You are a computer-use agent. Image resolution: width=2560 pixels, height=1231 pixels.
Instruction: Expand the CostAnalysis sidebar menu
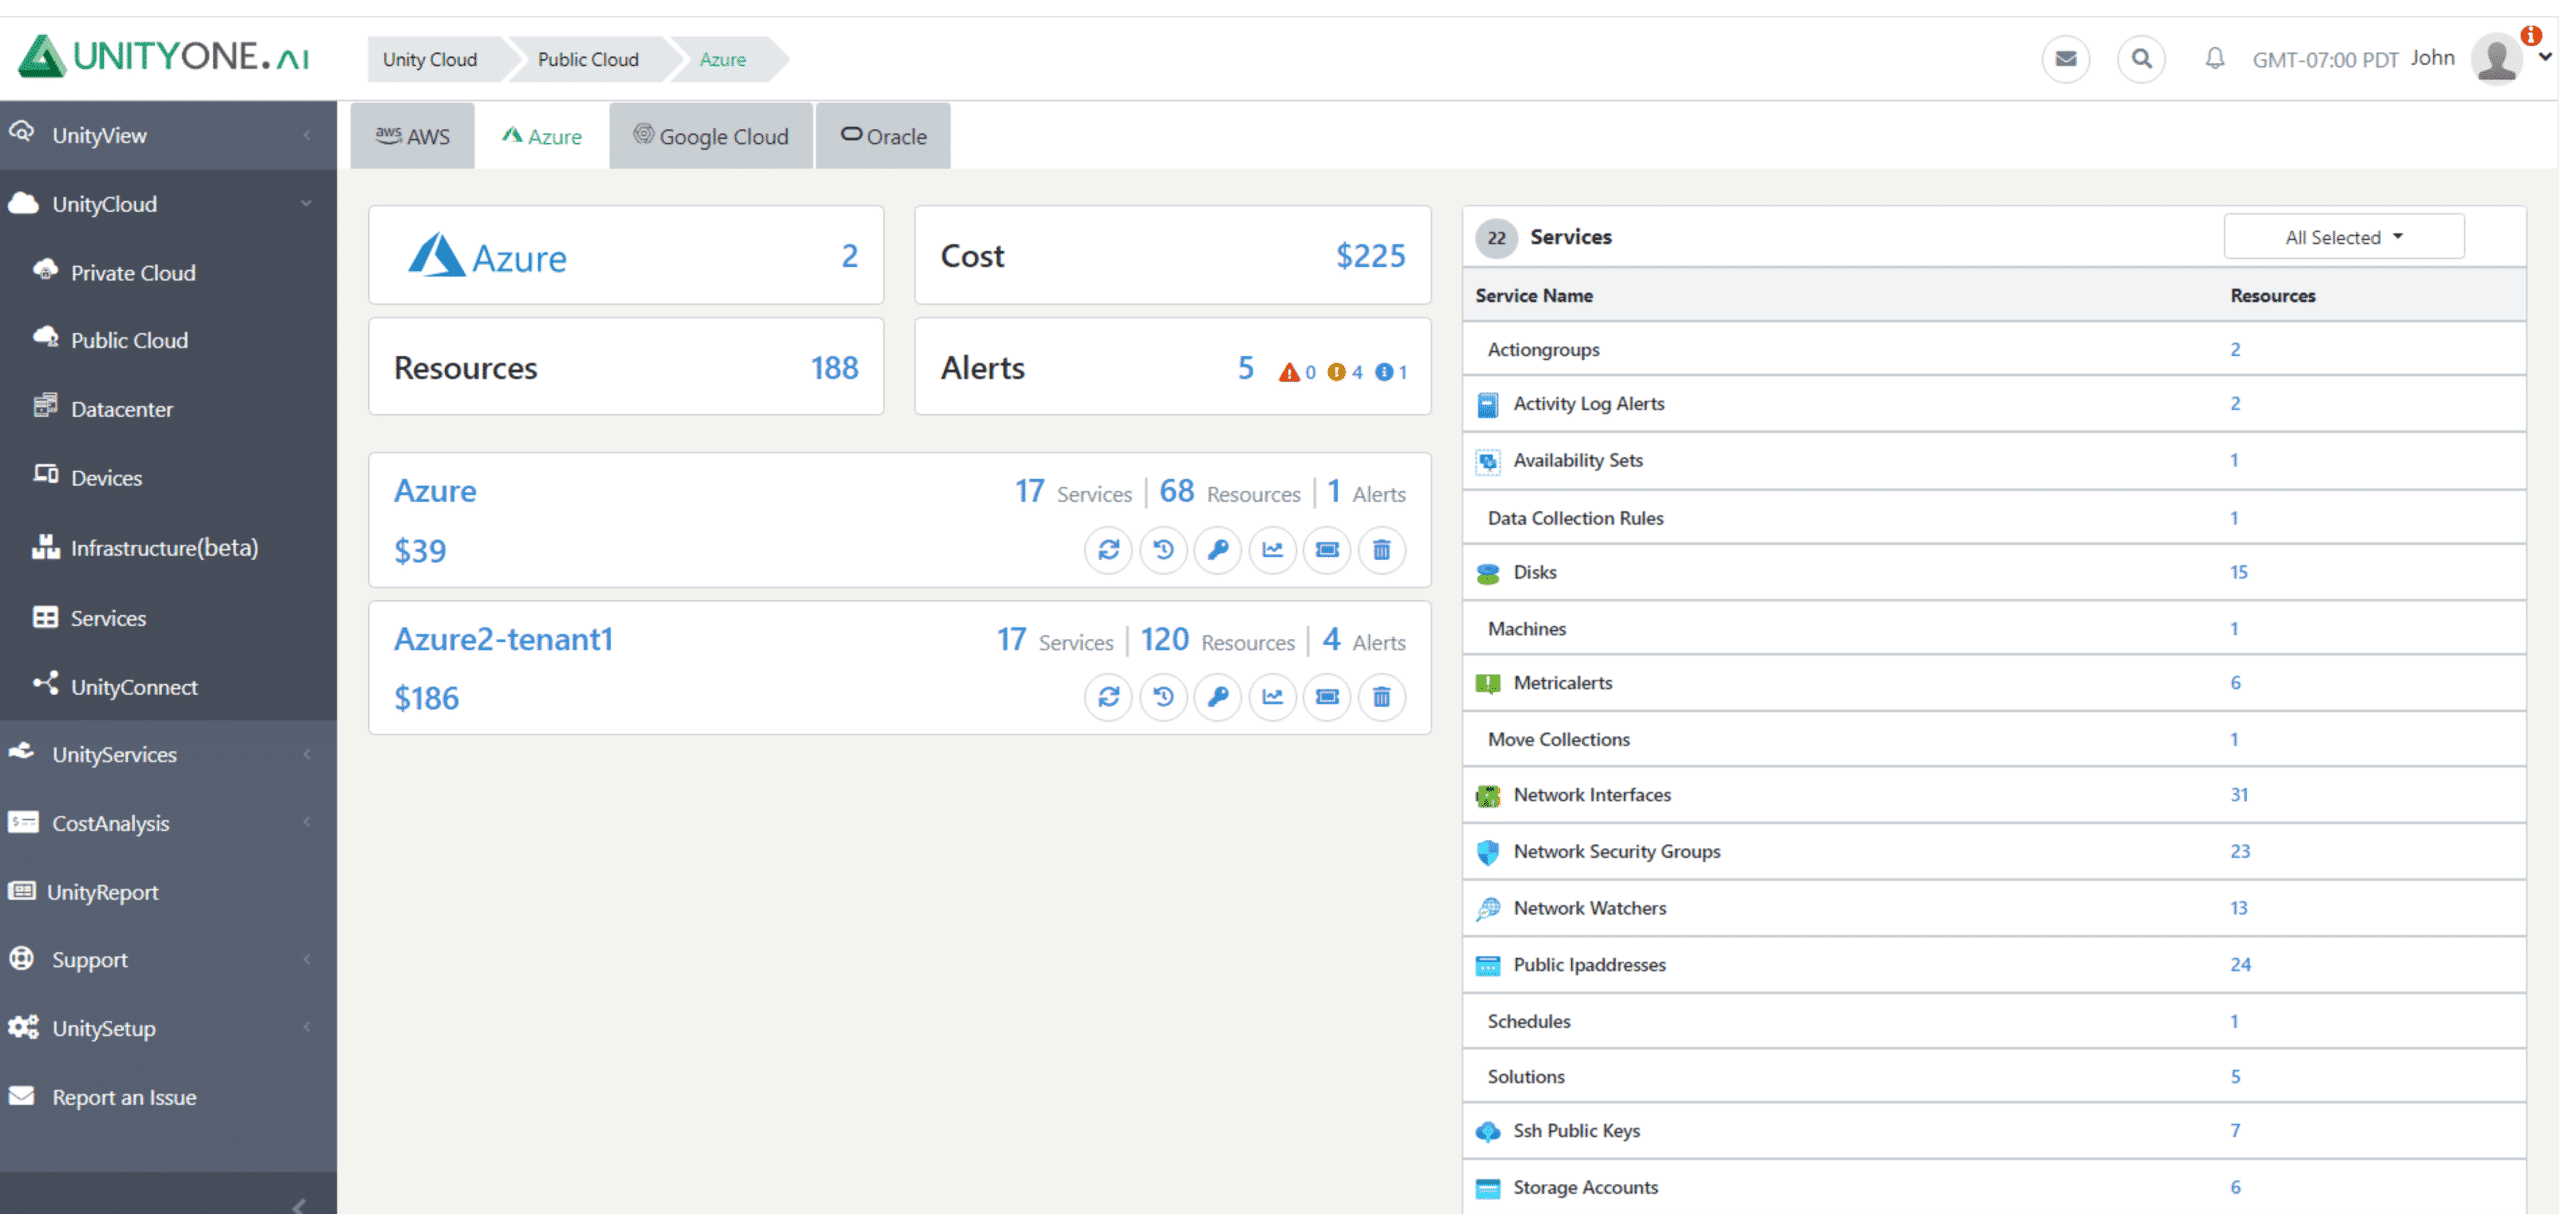[168, 823]
